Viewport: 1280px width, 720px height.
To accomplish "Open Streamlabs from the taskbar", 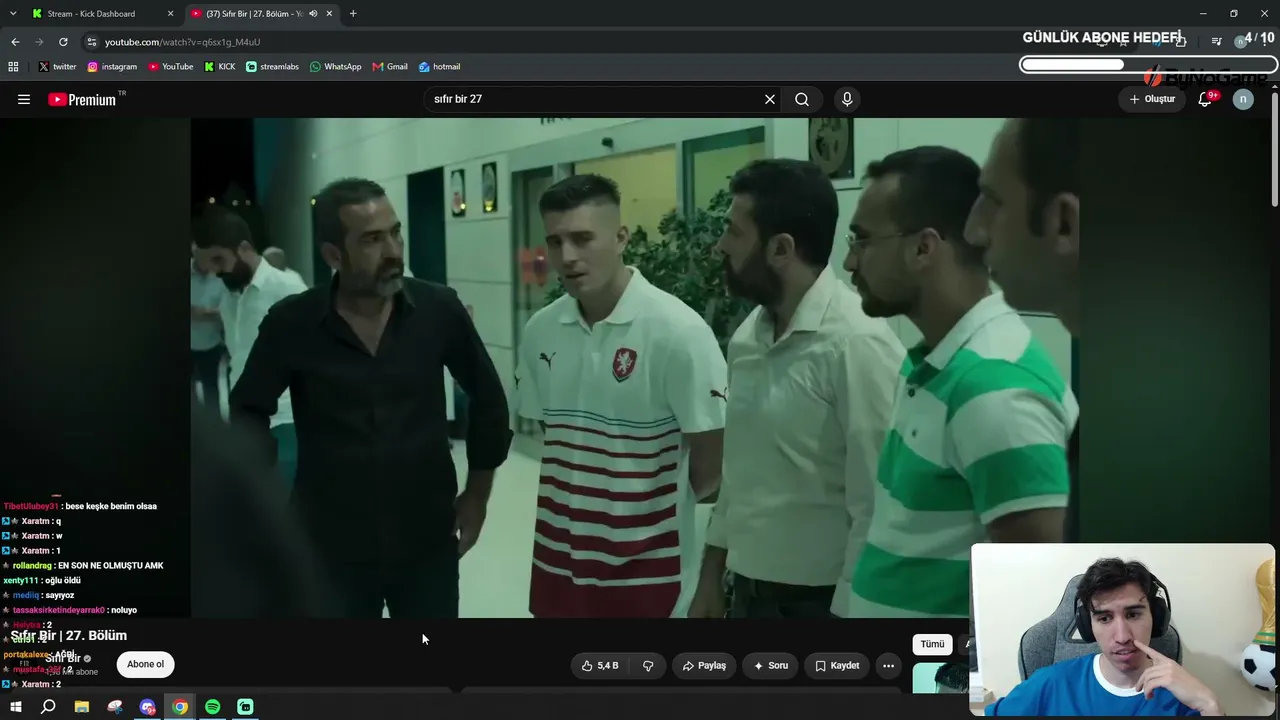I will coord(246,707).
